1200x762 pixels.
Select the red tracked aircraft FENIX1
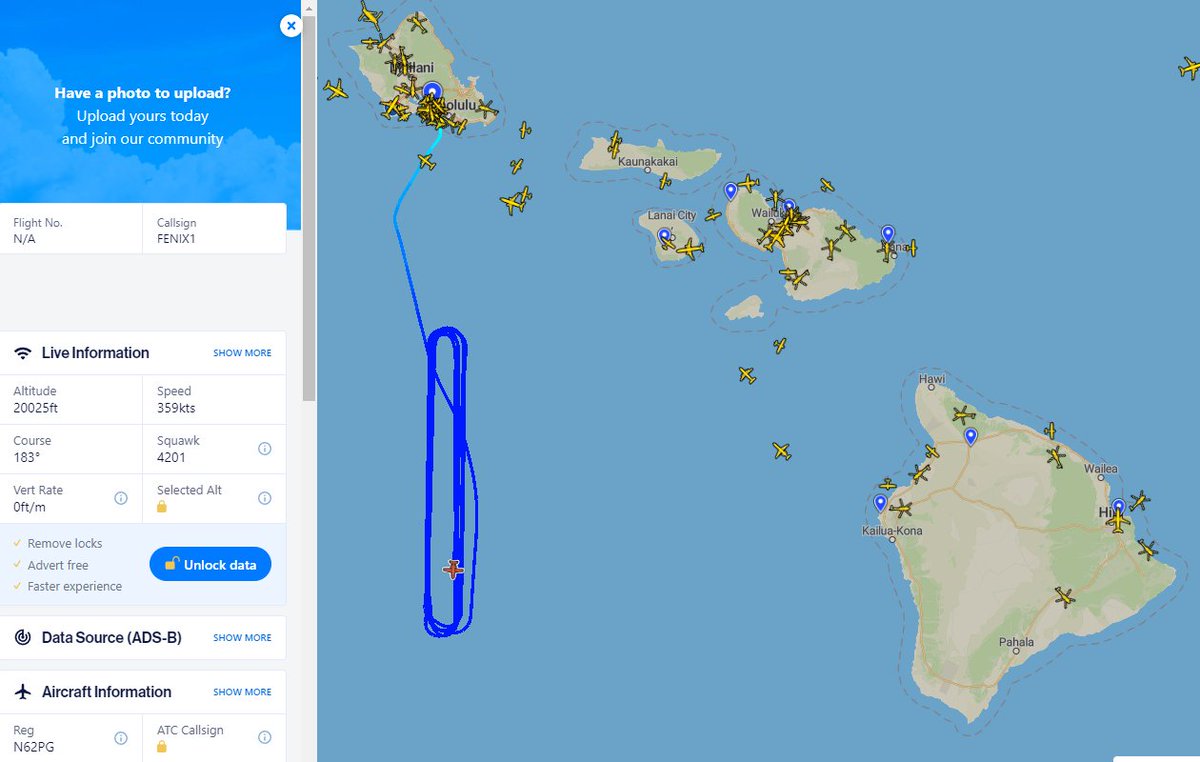pyautogui.click(x=453, y=570)
